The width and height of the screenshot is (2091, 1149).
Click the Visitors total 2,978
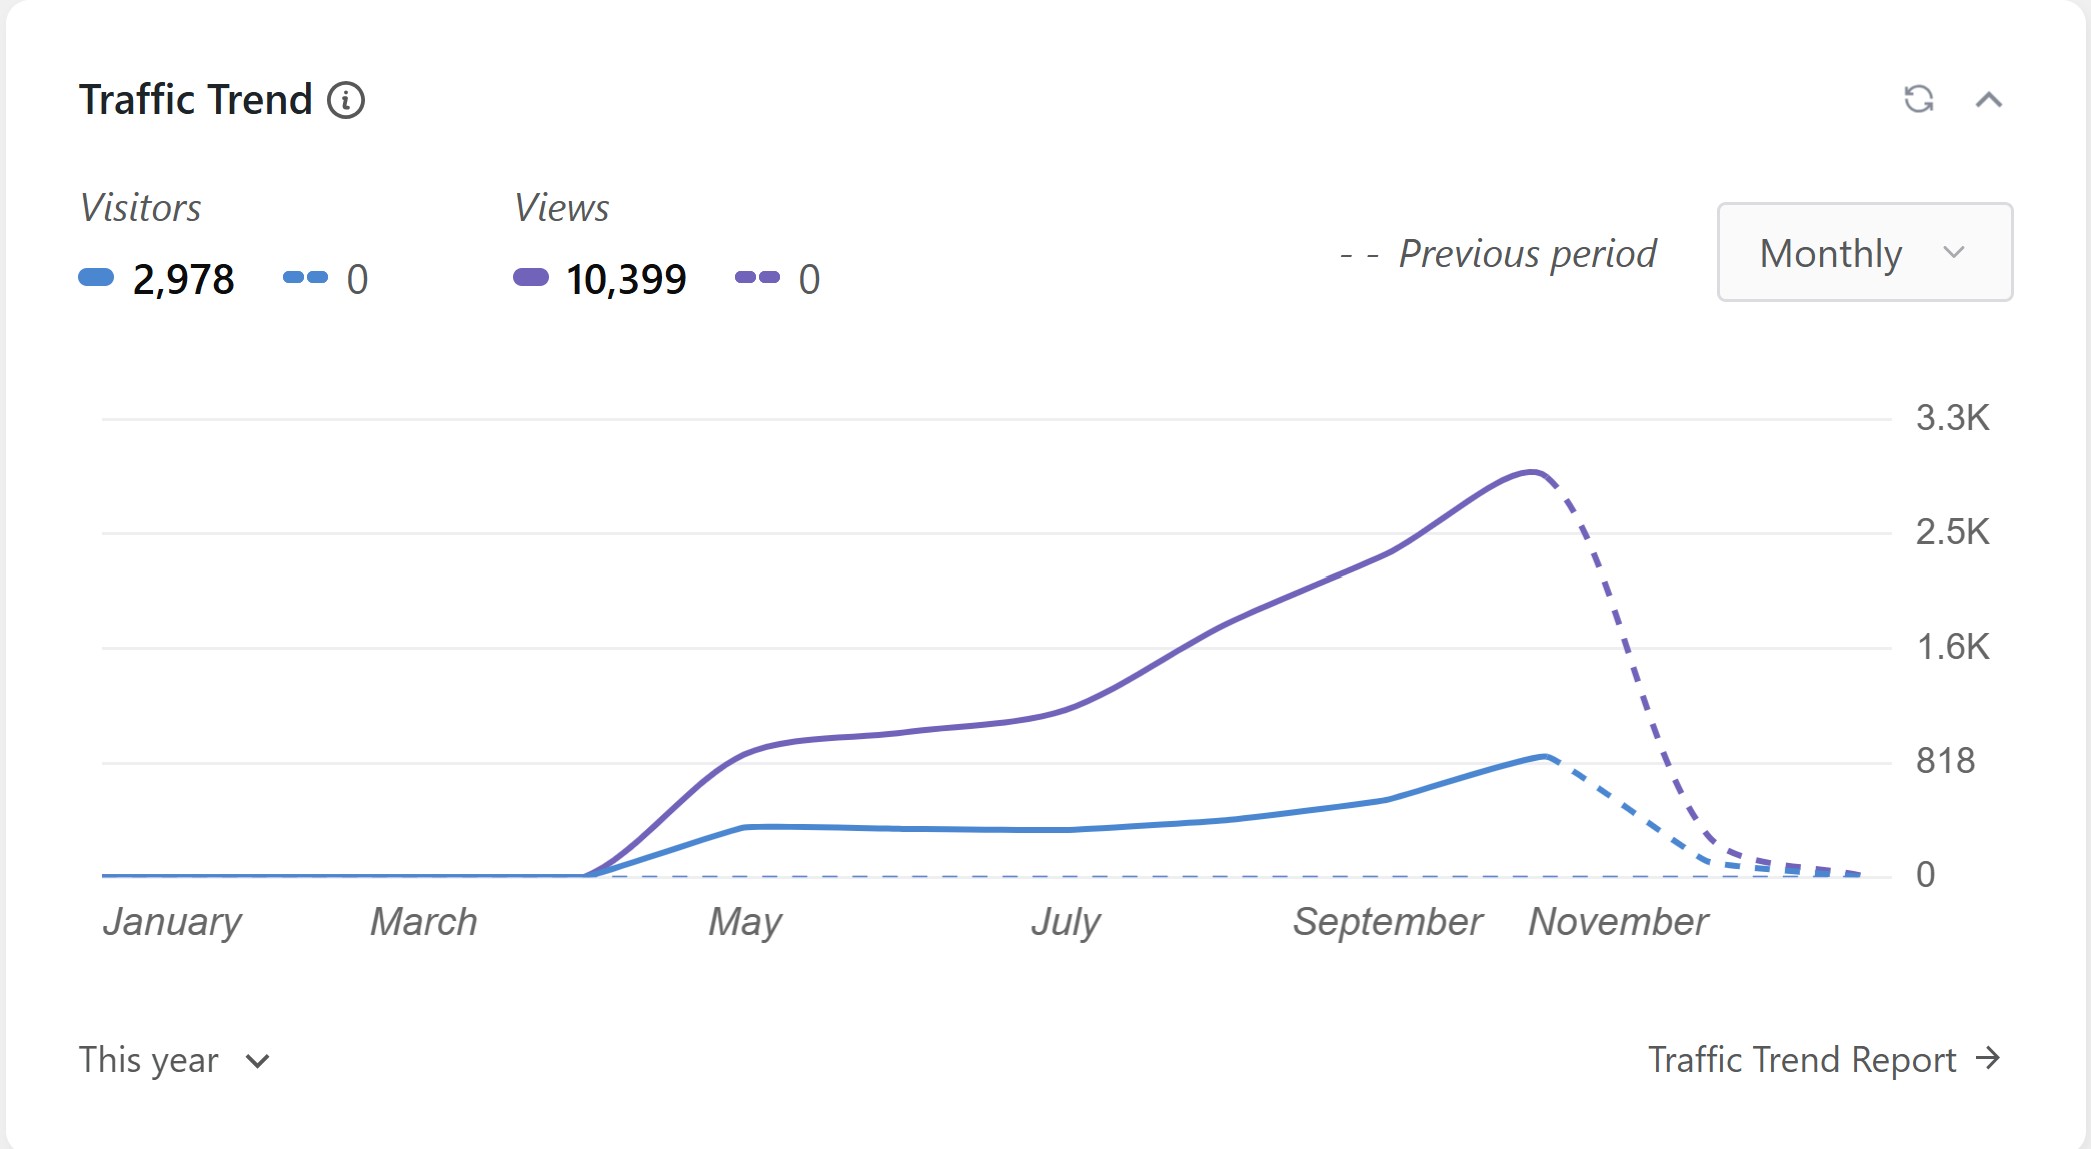(183, 280)
